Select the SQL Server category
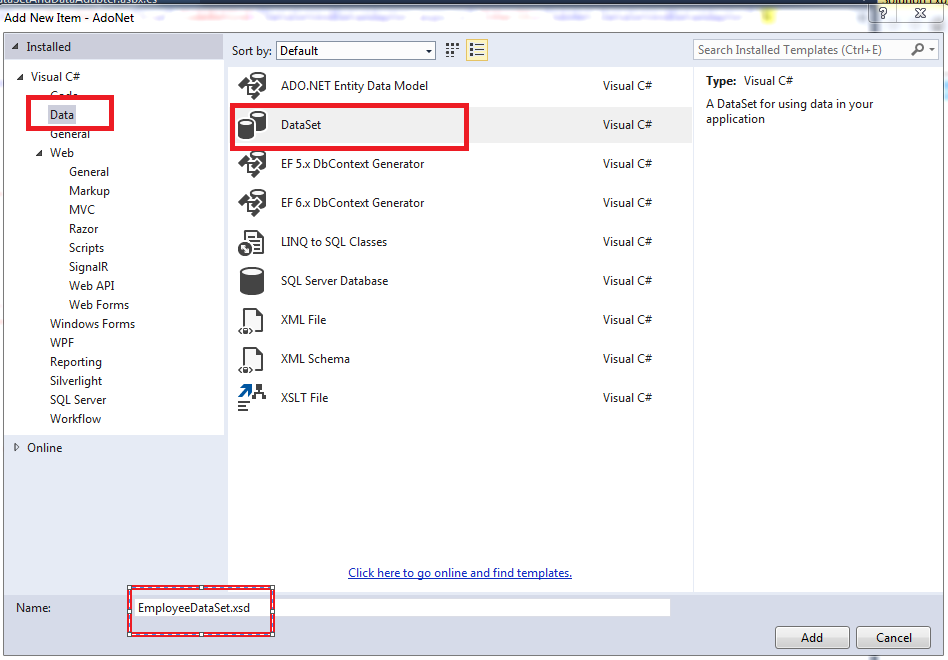Image resolution: width=948 pixels, height=660 pixels. (78, 400)
